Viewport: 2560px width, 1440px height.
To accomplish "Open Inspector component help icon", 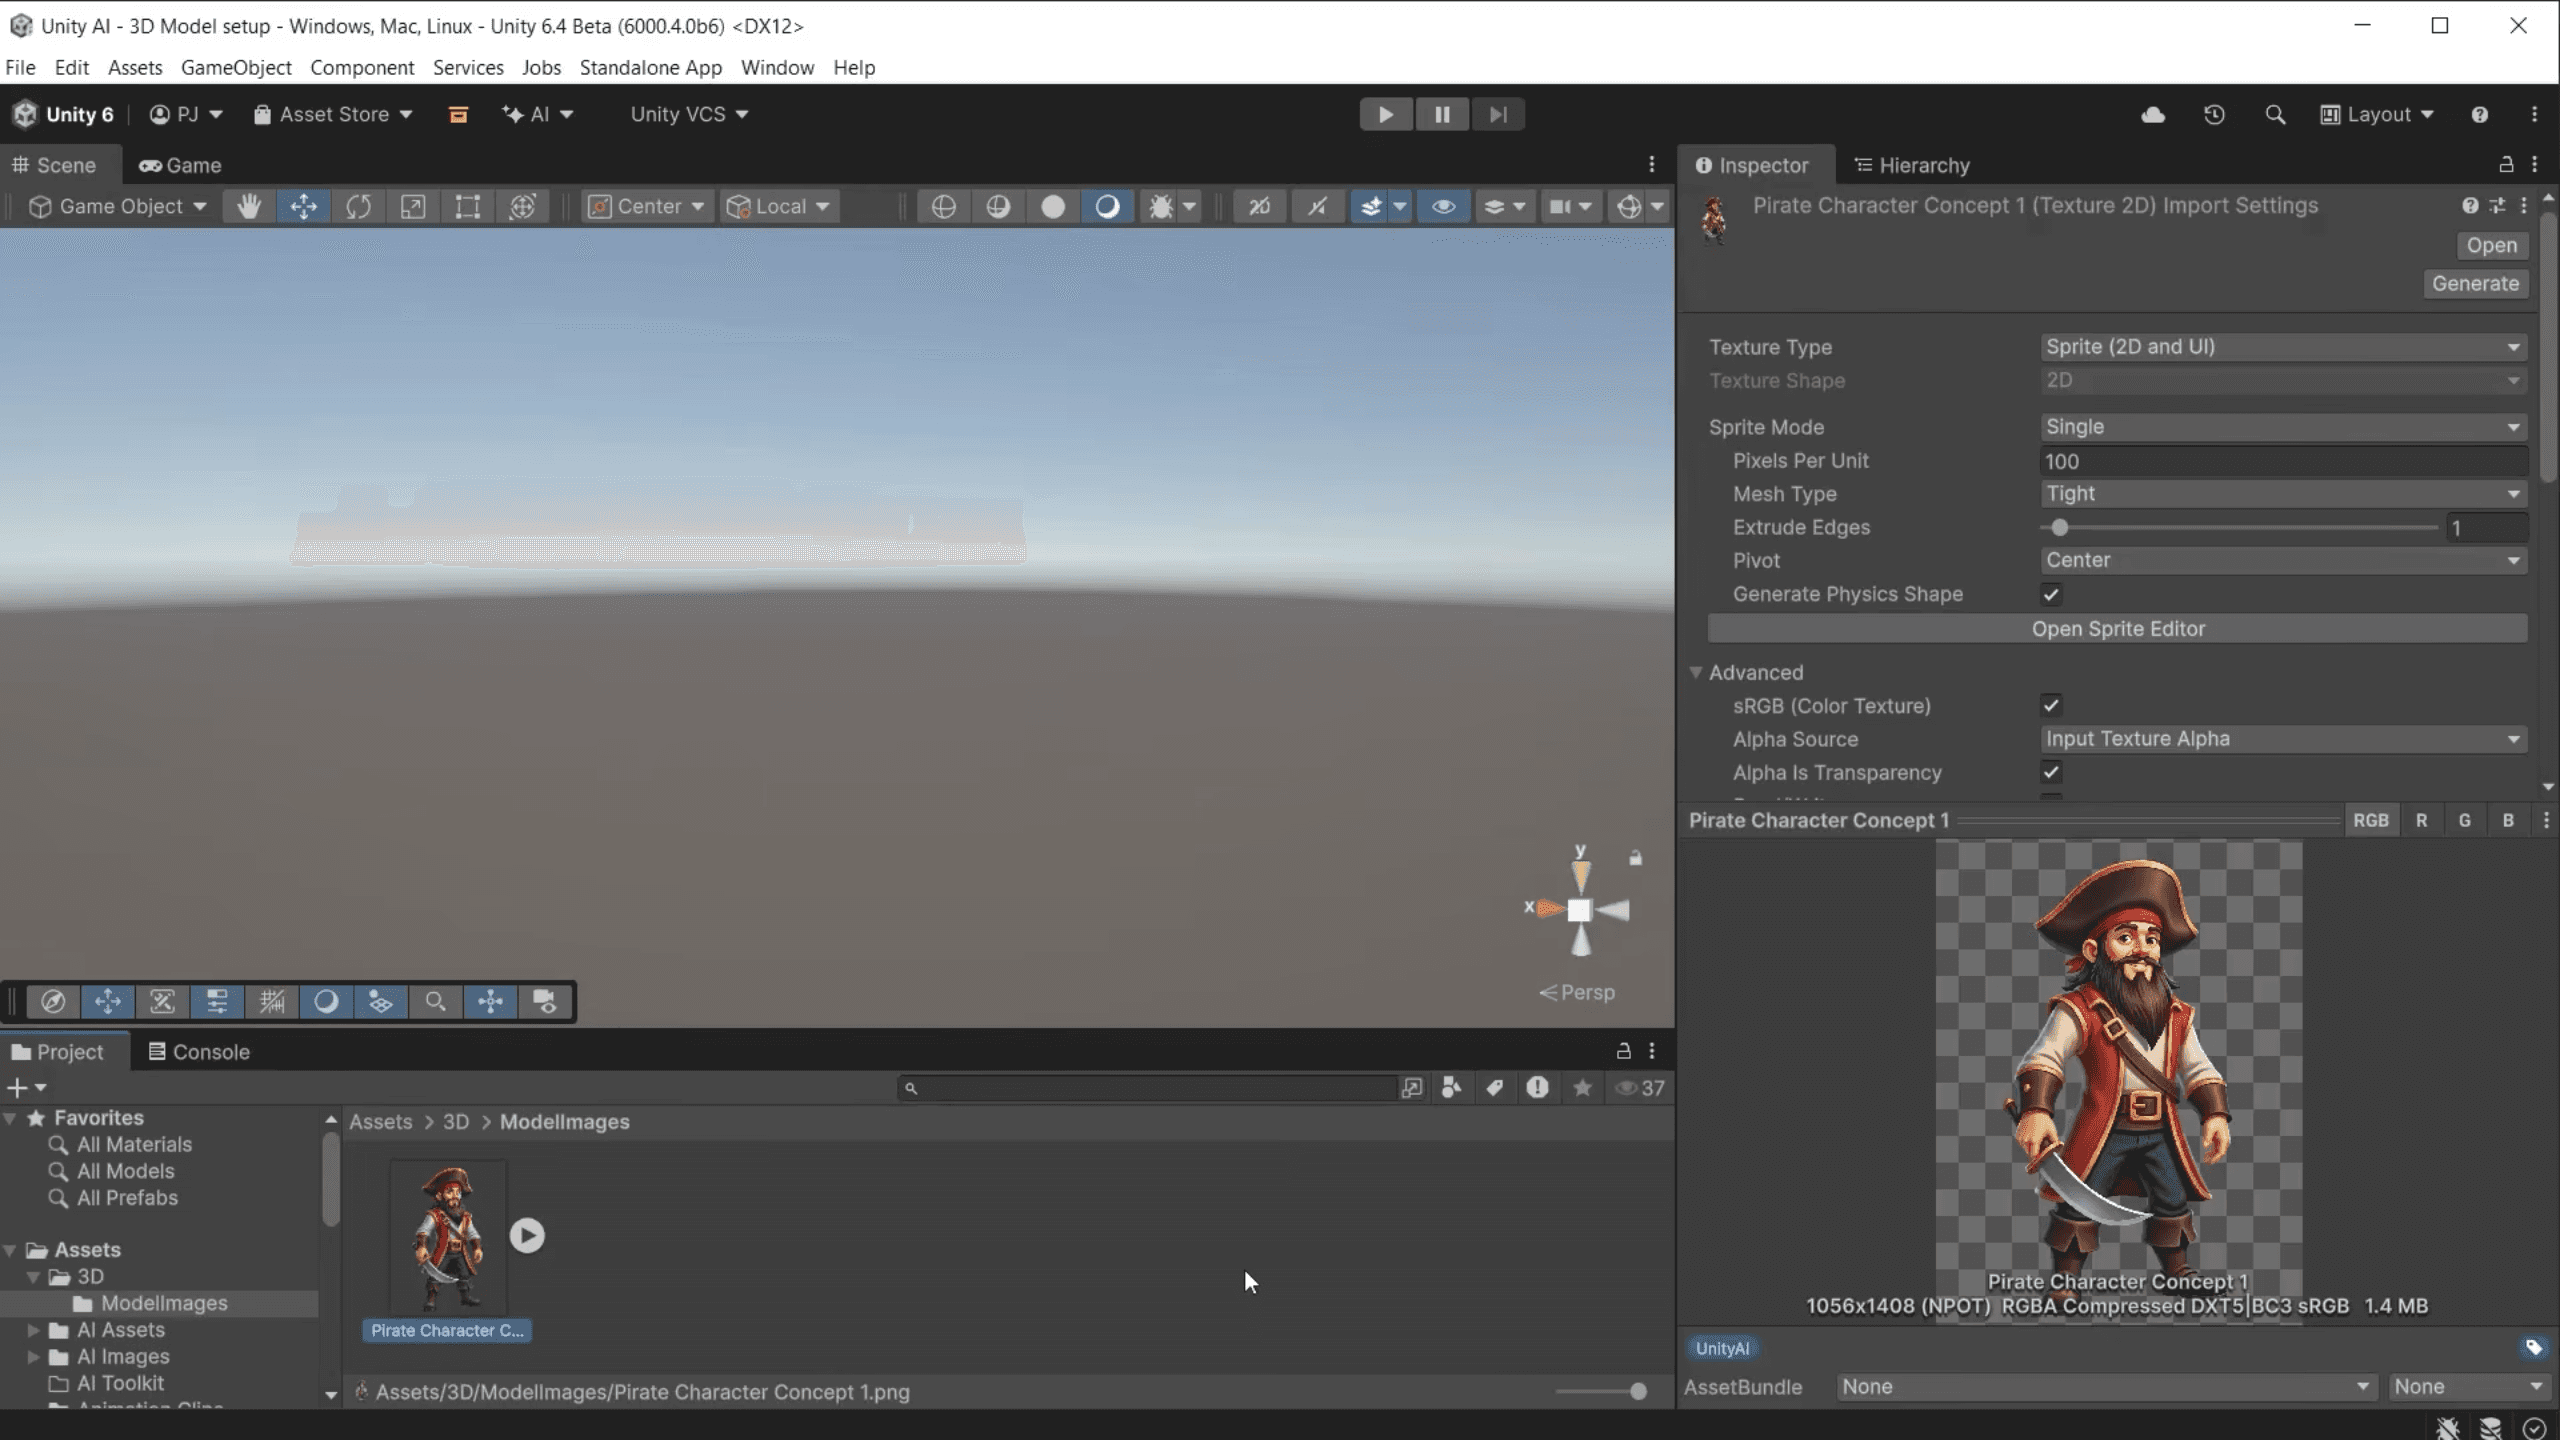I will click(2470, 206).
